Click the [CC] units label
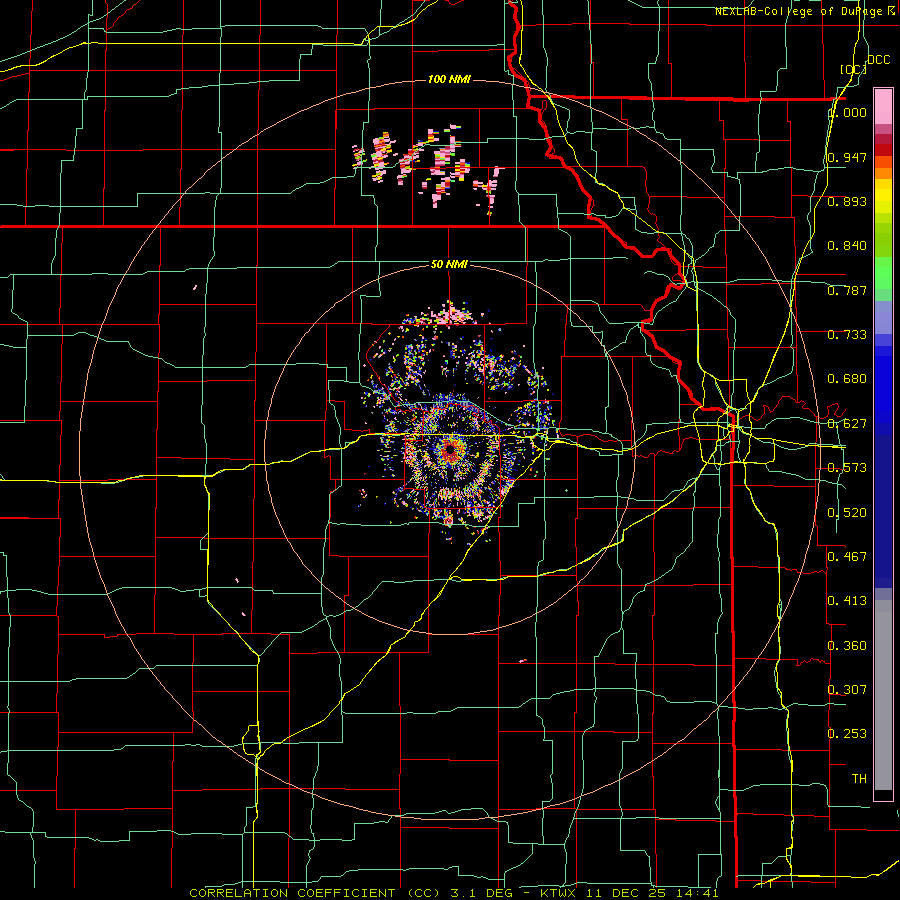Screen dimensions: 900x900 click(854, 69)
